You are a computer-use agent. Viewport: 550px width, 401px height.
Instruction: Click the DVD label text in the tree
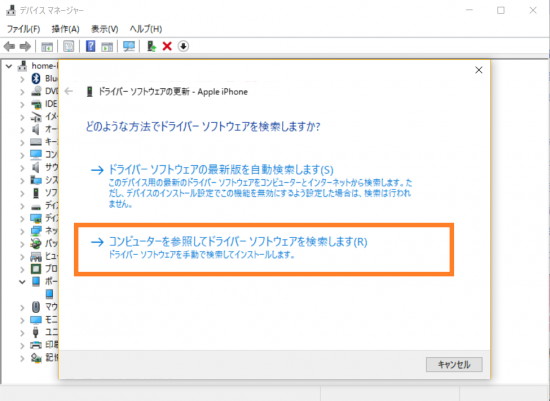(51, 91)
